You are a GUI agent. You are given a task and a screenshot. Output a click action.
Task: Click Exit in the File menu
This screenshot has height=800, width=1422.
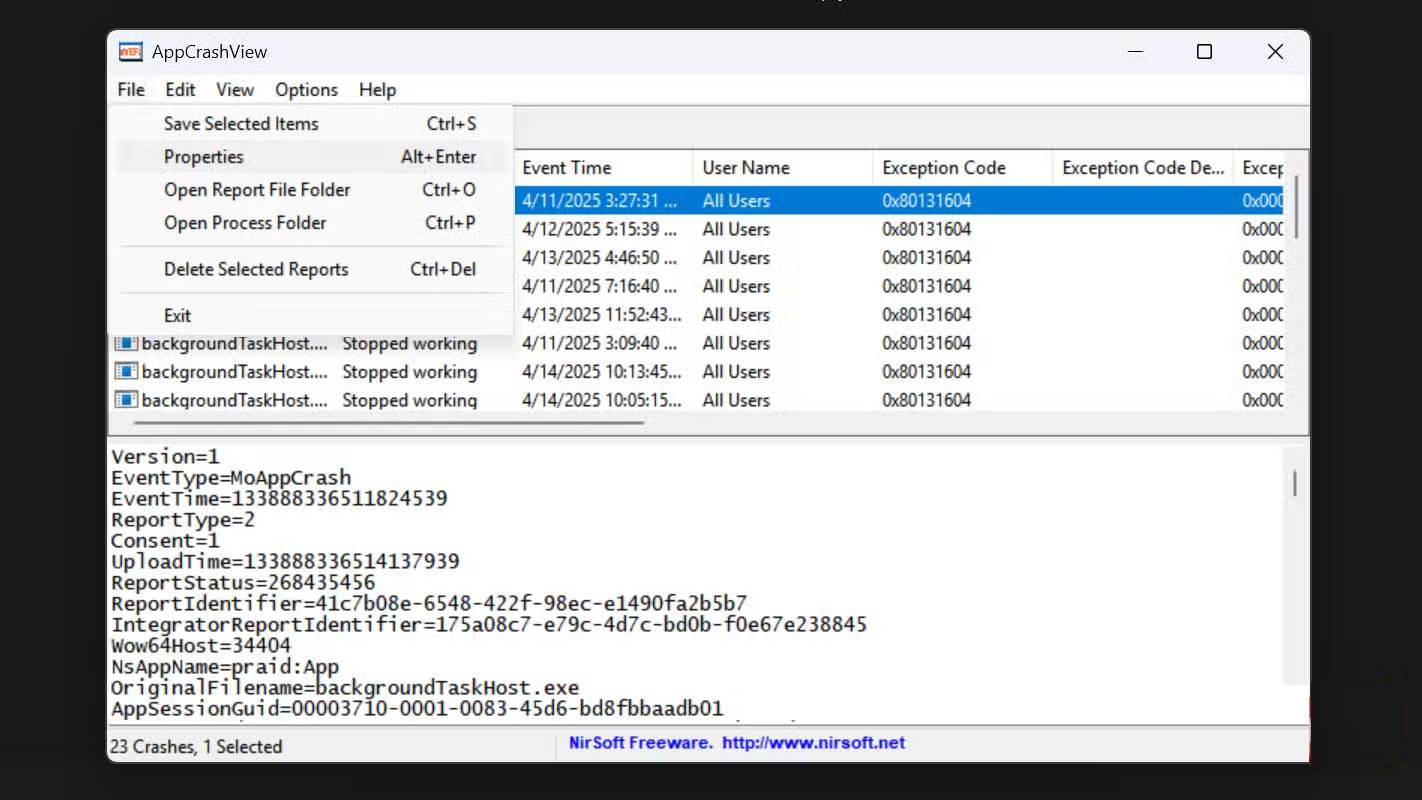pos(177,315)
